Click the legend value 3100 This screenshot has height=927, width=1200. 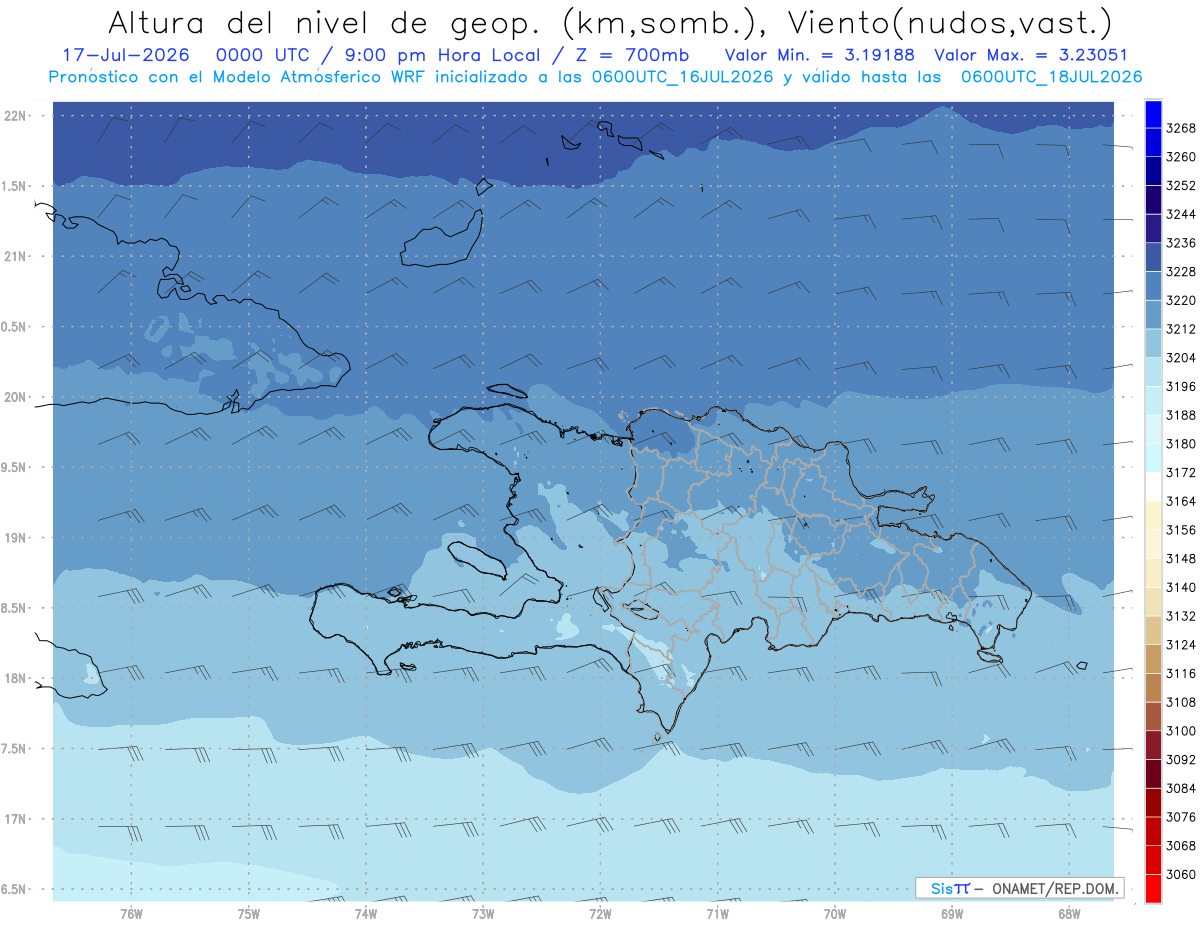[x=1180, y=731]
